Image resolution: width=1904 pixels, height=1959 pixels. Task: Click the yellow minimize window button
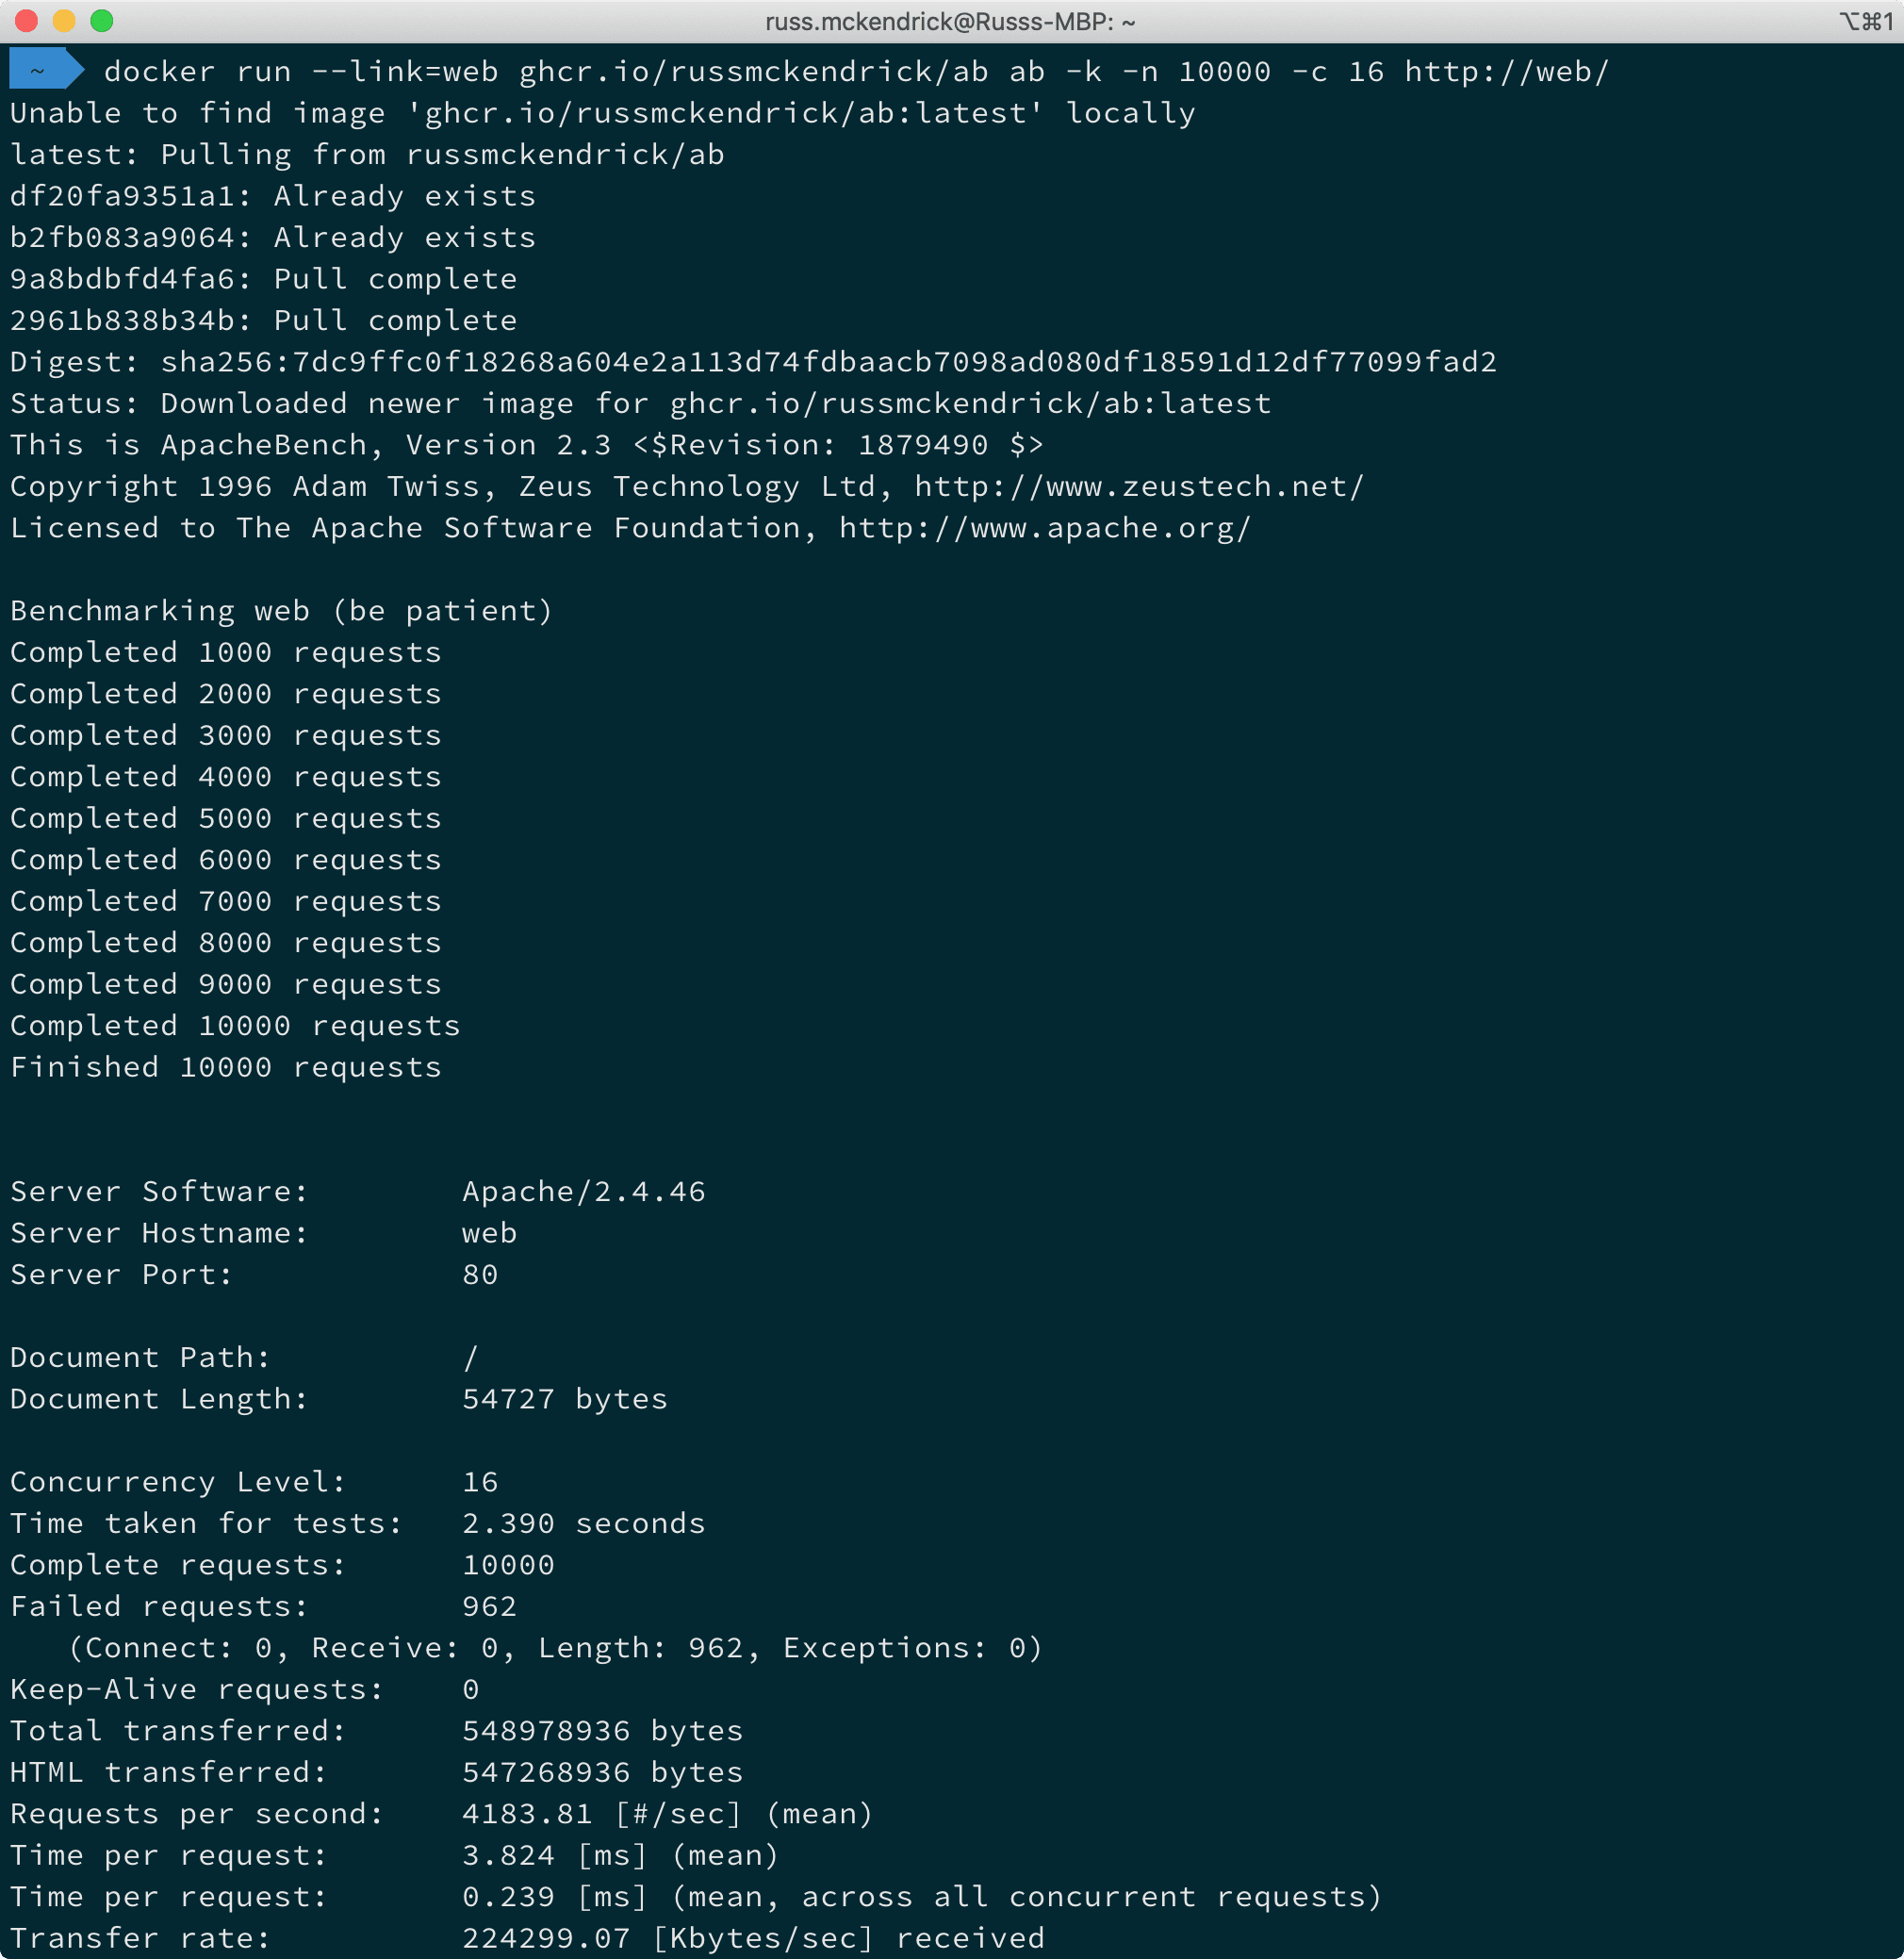pos(64,21)
